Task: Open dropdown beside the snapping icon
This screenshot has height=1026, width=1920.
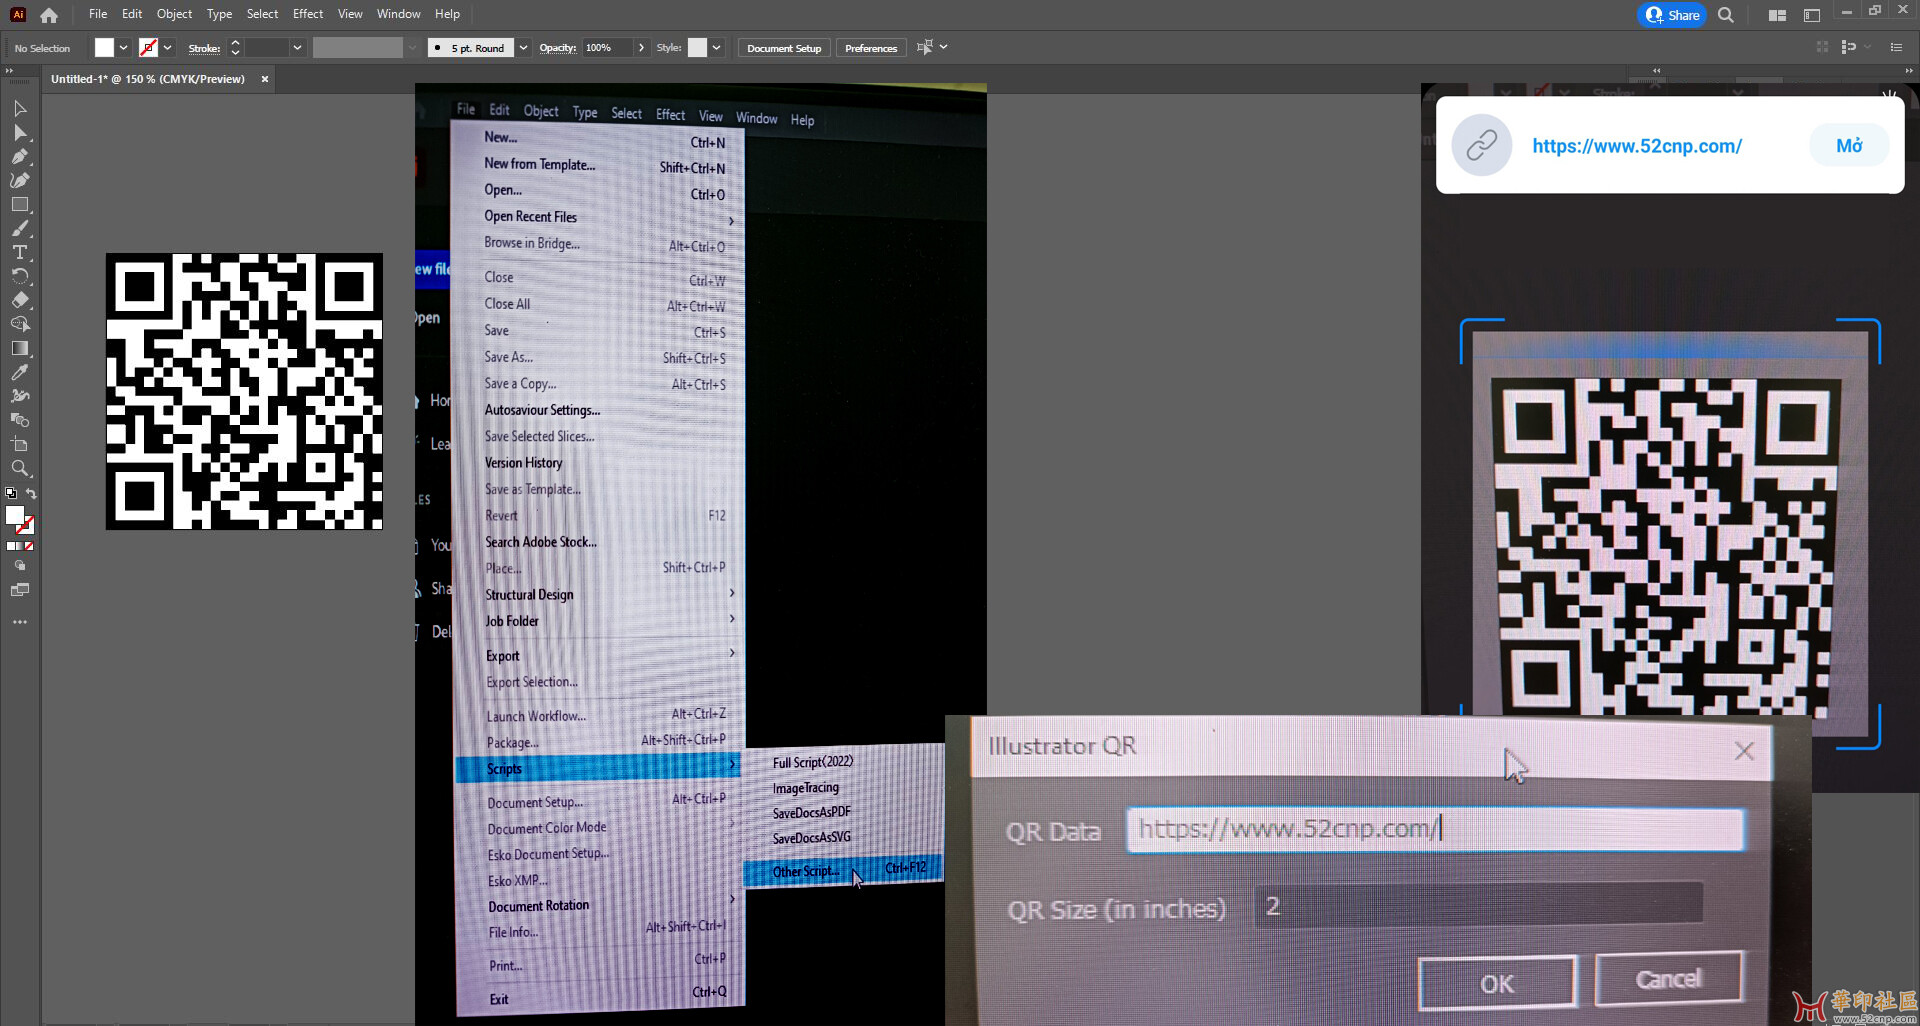Action: coord(1867,47)
